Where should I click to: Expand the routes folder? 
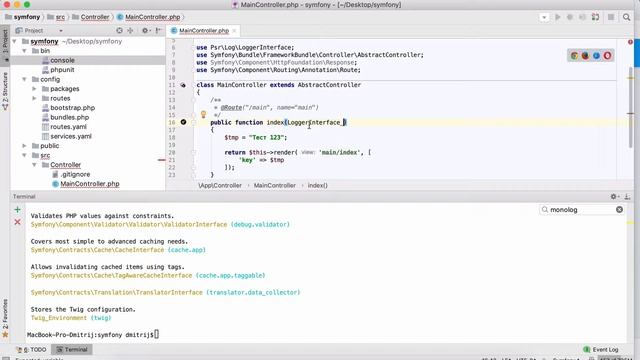[34, 98]
